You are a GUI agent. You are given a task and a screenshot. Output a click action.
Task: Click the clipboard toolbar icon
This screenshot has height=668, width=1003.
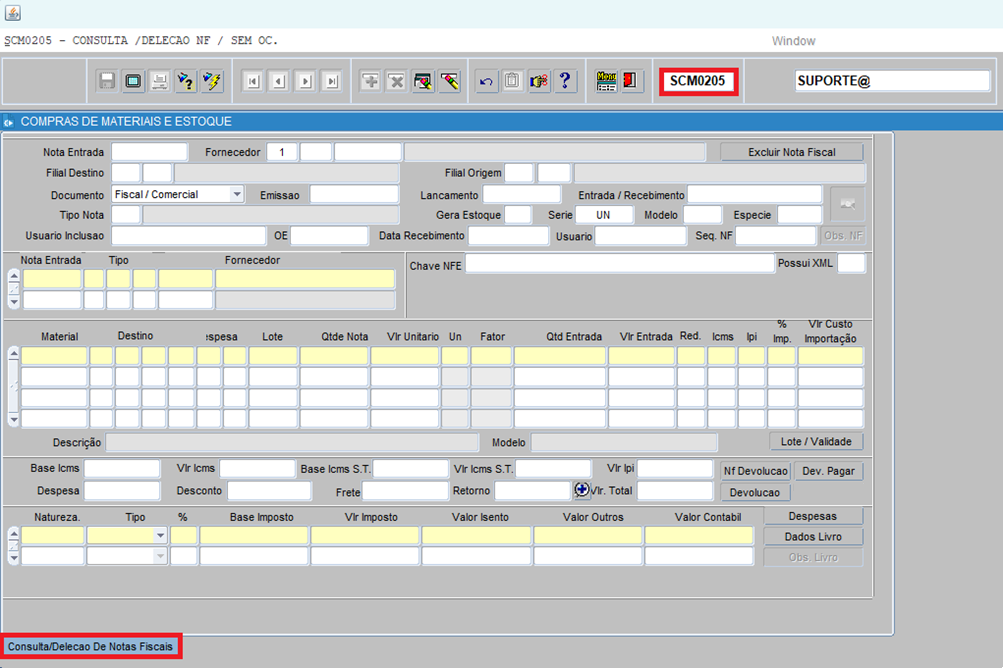tap(512, 81)
